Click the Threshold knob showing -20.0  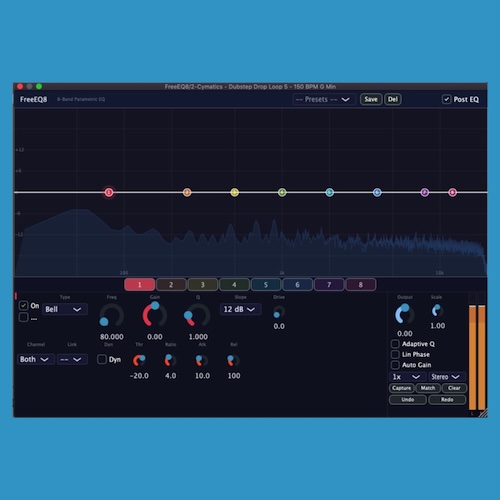click(139, 360)
